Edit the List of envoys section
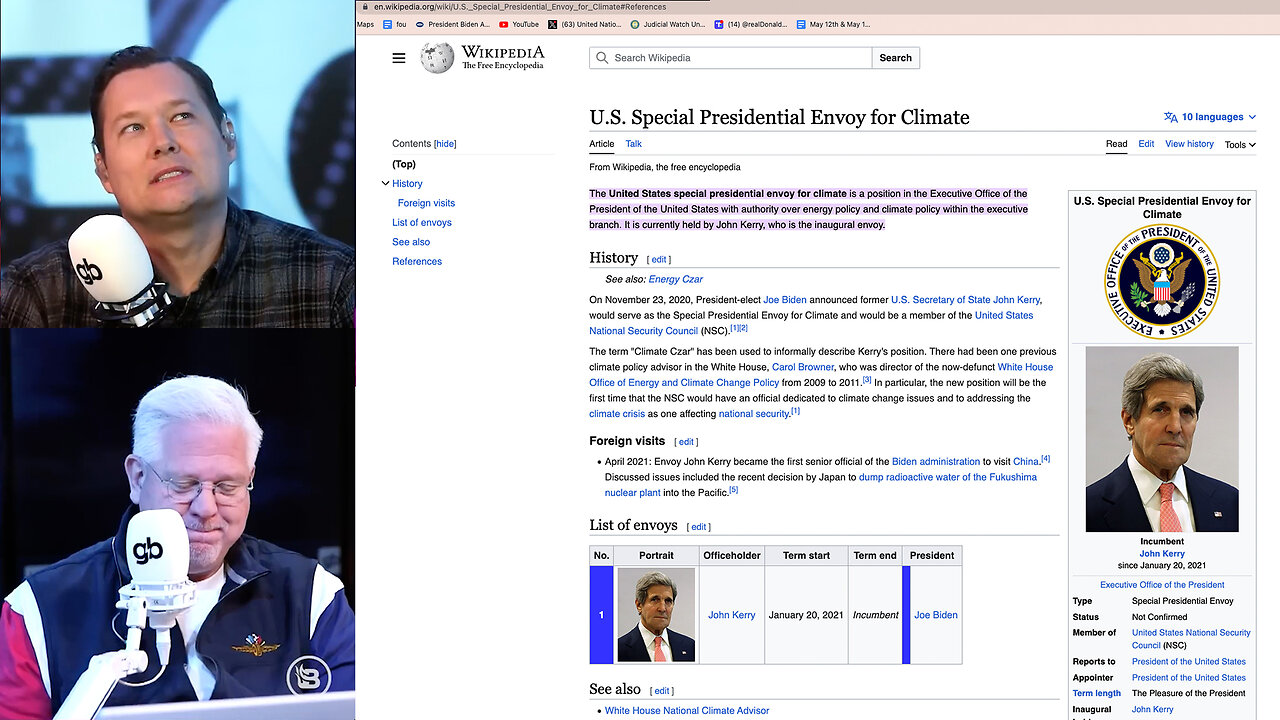1280x720 pixels. [699, 527]
